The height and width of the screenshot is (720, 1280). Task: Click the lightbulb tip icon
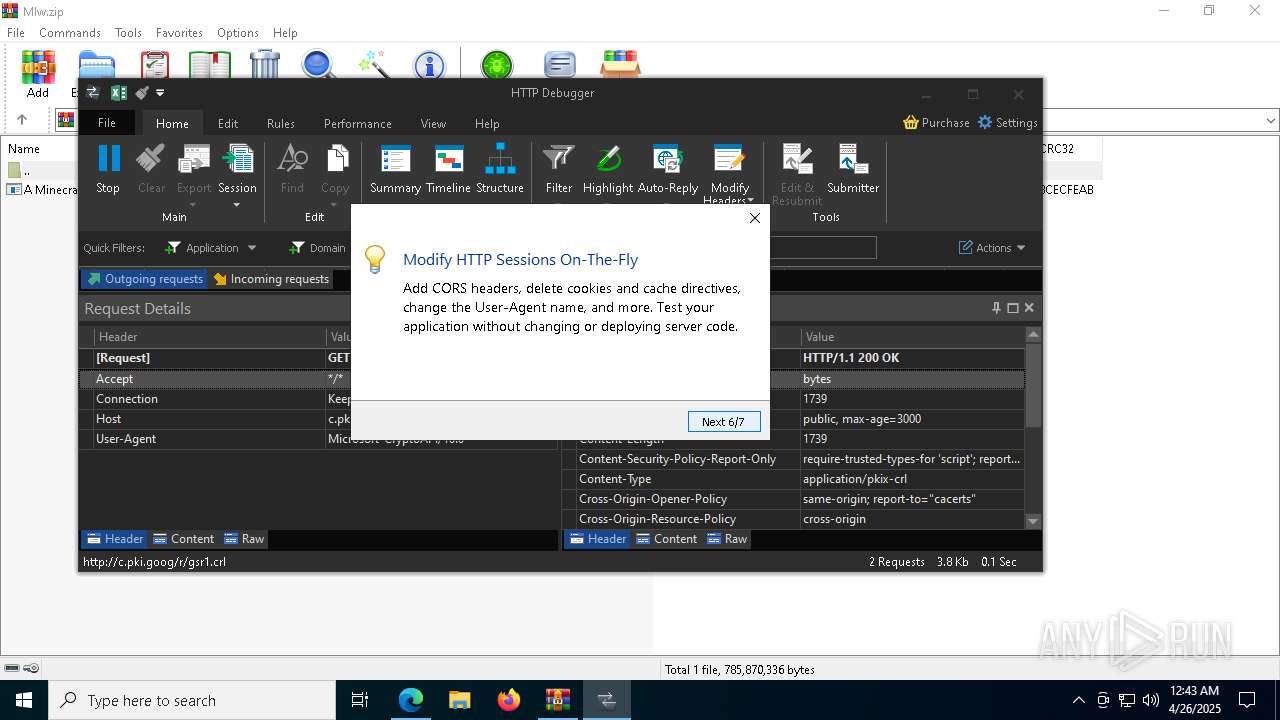375,259
